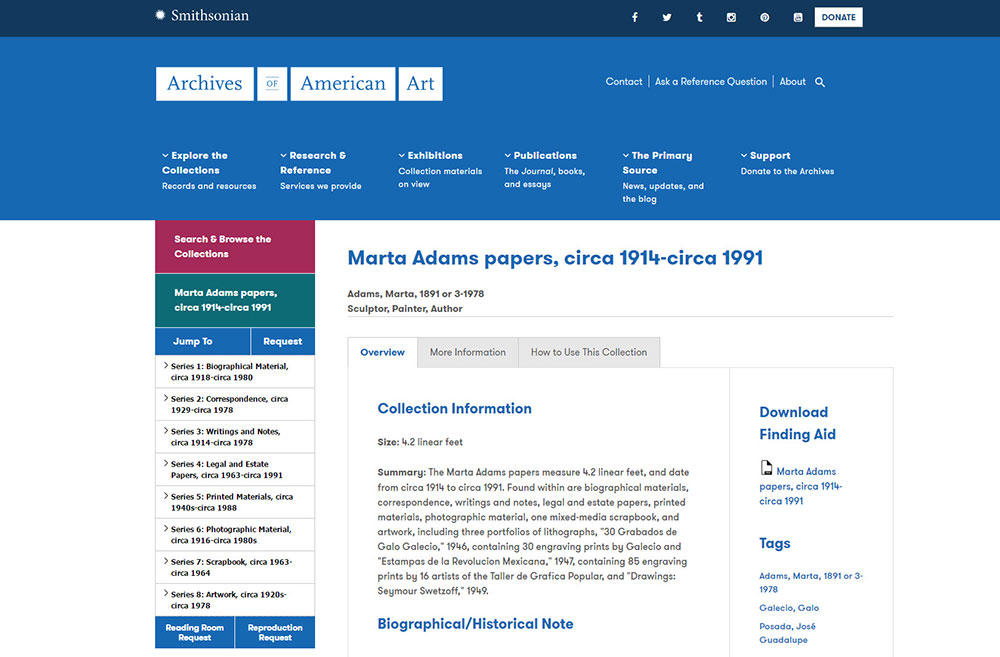The width and height of the screenshot is (1000, 657).
Task: Open the Smithsonian Facebook page icon
Action: point(635,17)
